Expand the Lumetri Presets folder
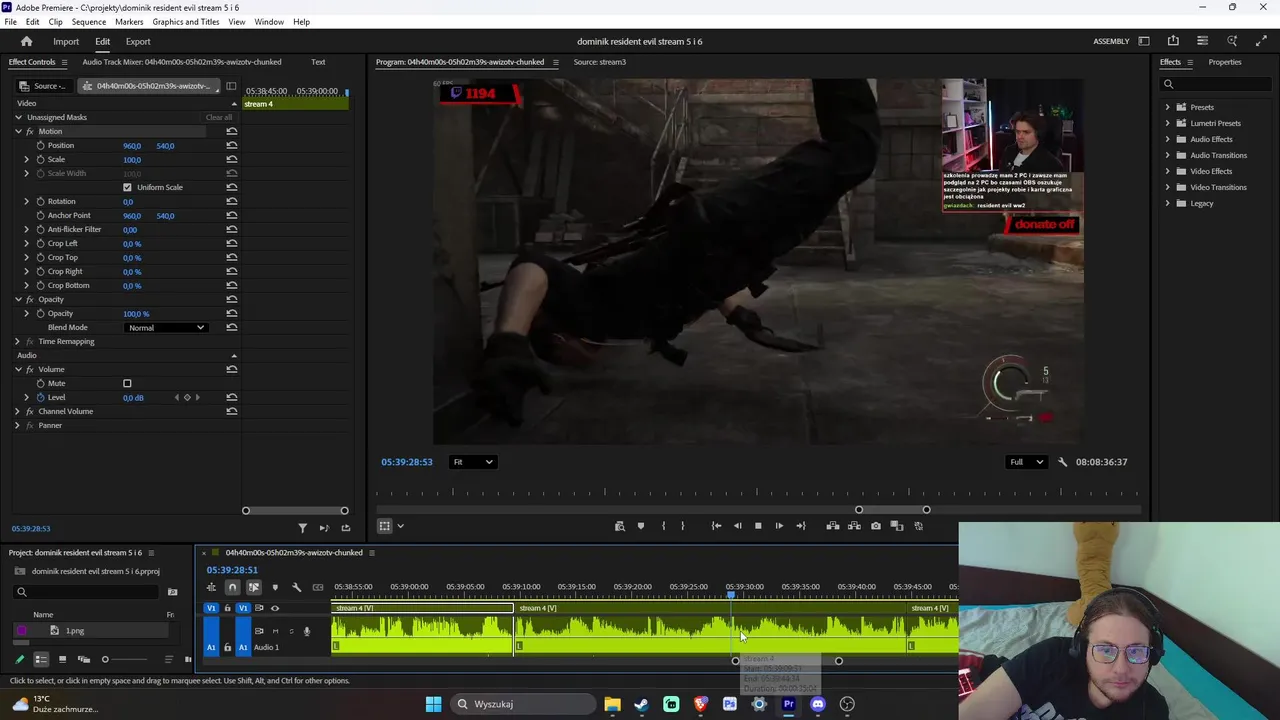 [x=1167, y=123]
